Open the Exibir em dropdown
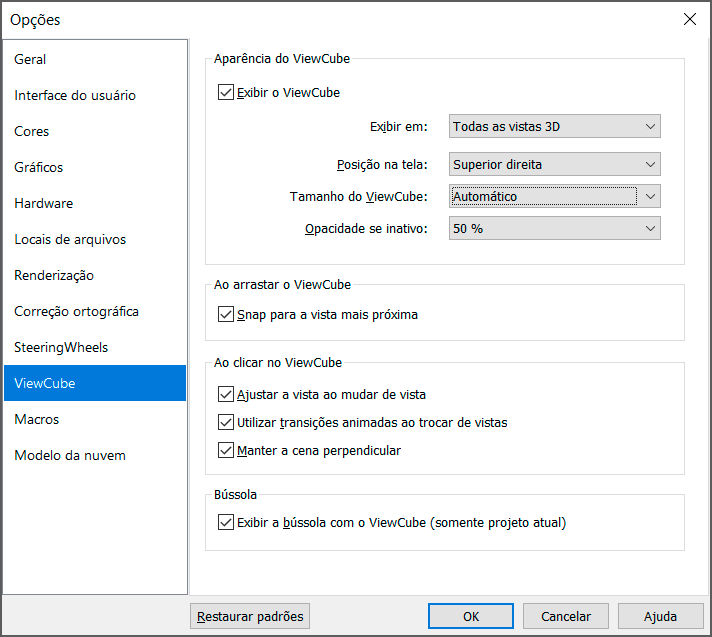Viewport: 712px width, 637px height. point(554,127)
